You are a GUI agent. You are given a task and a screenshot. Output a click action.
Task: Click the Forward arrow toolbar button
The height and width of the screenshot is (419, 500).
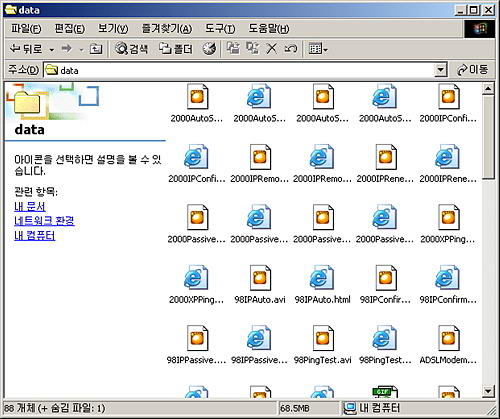tap(66, 49)
